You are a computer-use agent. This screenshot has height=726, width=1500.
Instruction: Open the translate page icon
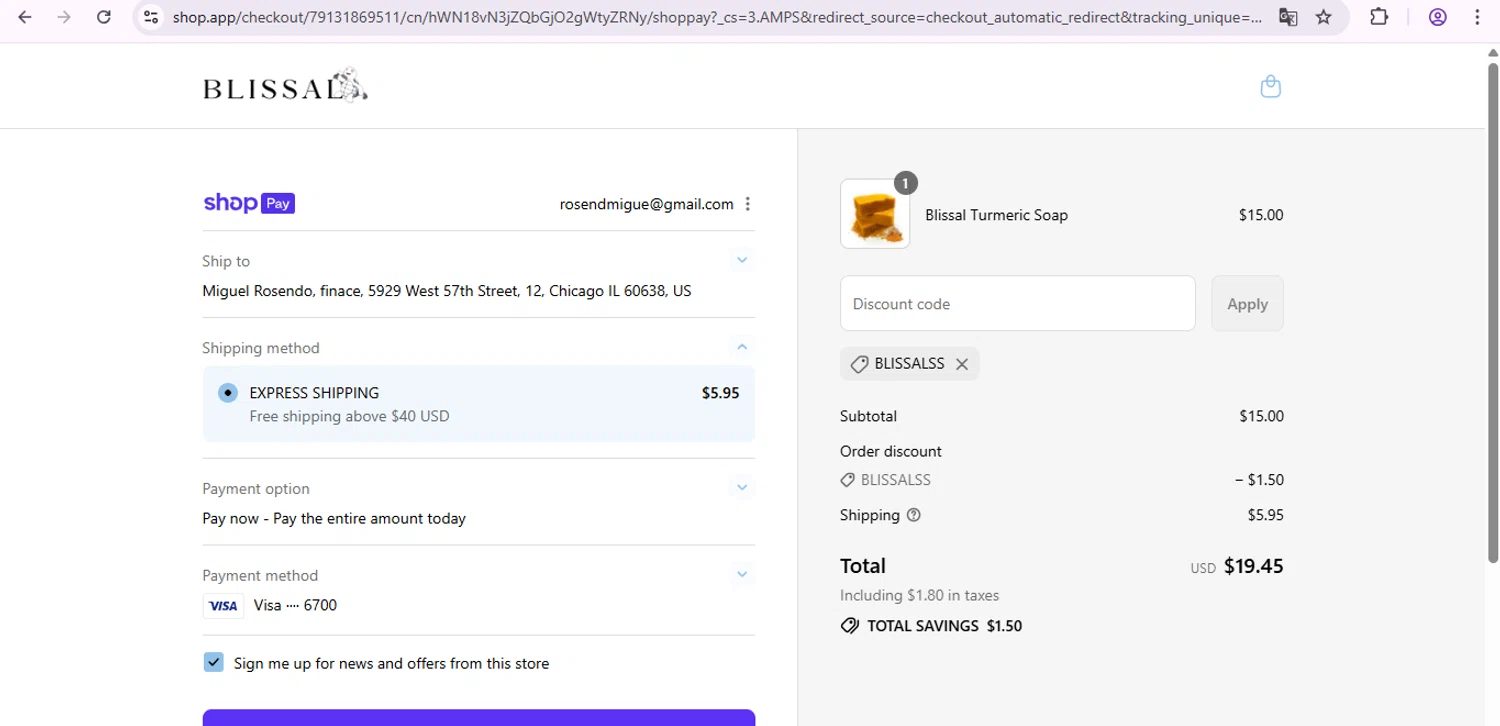[x=1288, y=17]
